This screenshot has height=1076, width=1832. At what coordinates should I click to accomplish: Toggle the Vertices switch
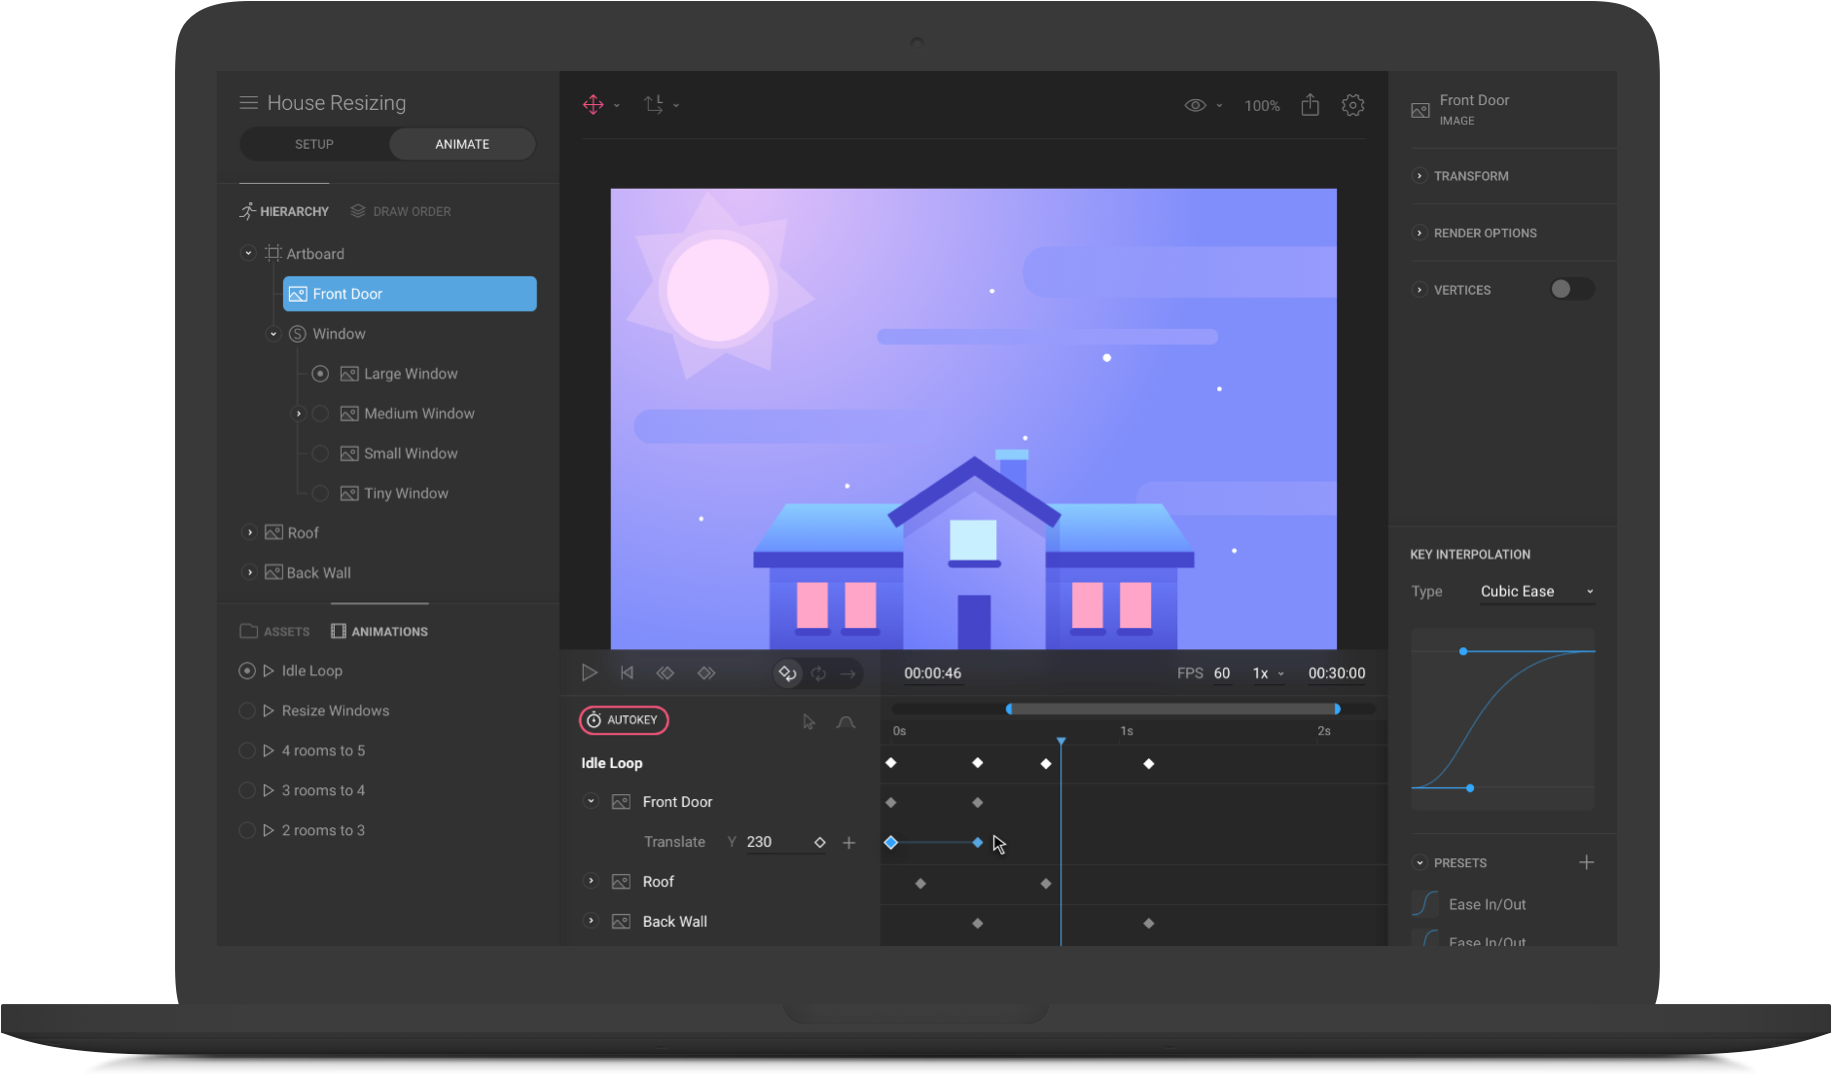tap(1572, 289)
